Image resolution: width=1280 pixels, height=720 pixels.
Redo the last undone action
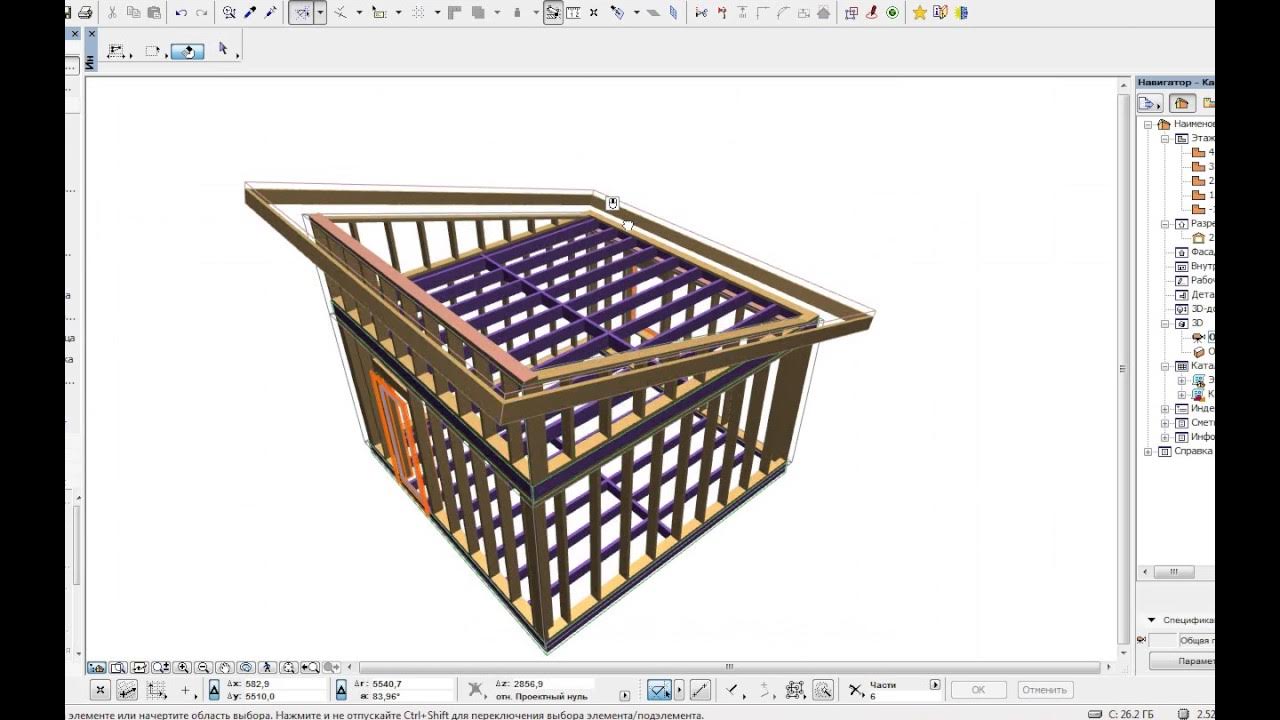point(202,13)
